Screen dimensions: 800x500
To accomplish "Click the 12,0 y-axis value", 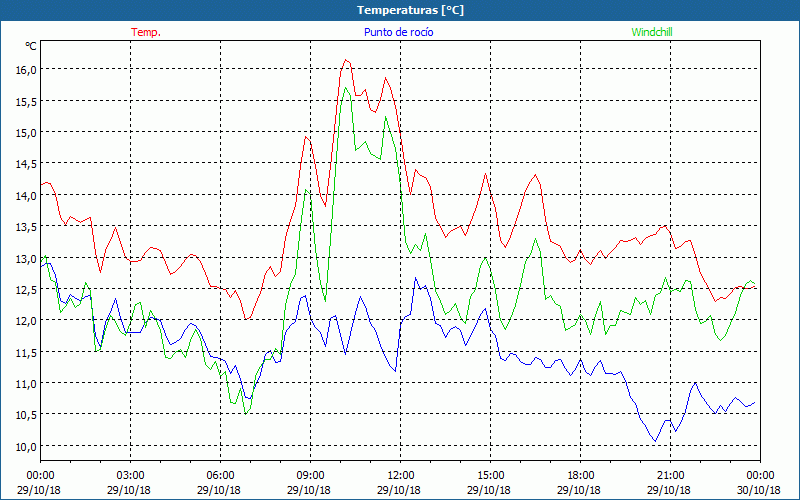I will click(x=26, y=321).
